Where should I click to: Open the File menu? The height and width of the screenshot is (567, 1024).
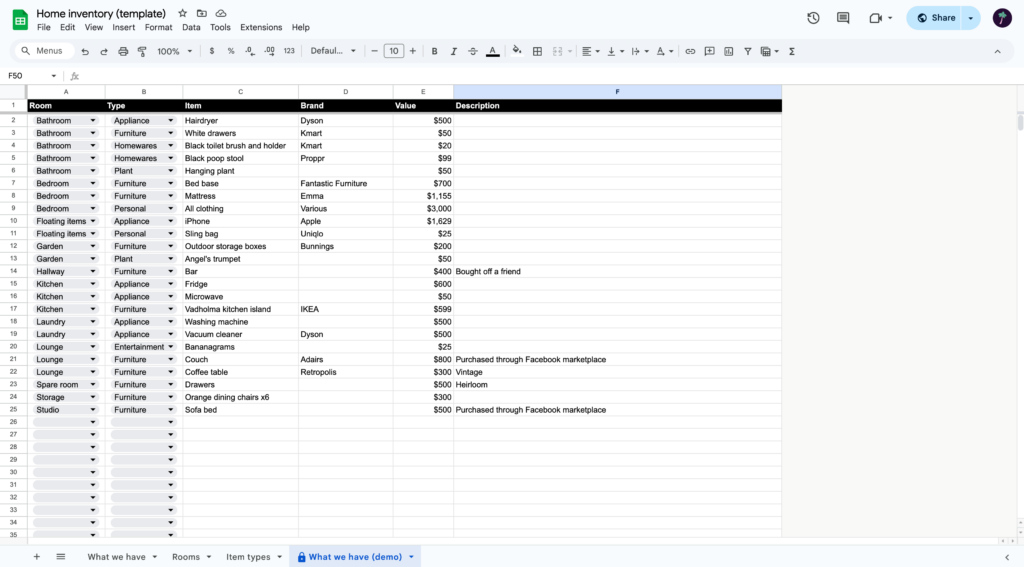pos(44,27)
